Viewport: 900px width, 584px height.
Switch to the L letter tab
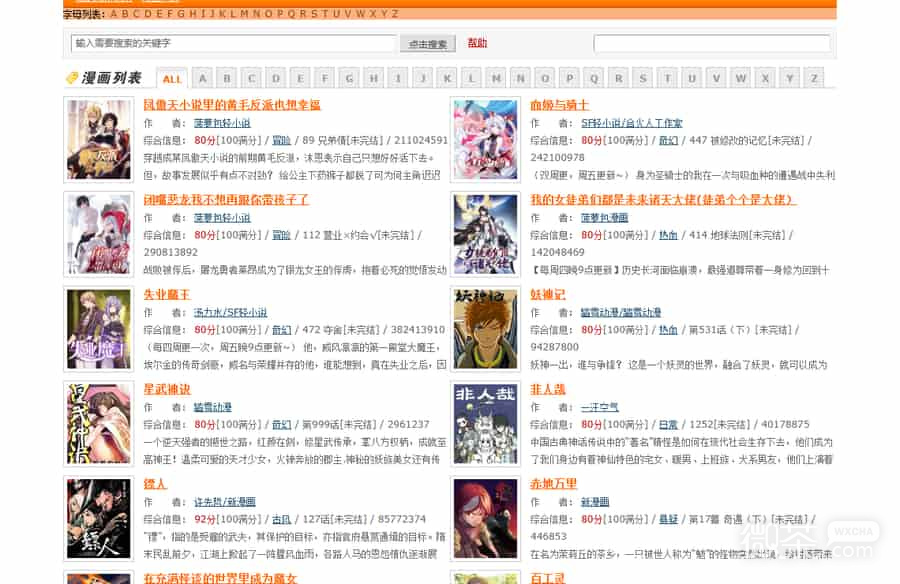pyautogui.click(x=472, y=78)
